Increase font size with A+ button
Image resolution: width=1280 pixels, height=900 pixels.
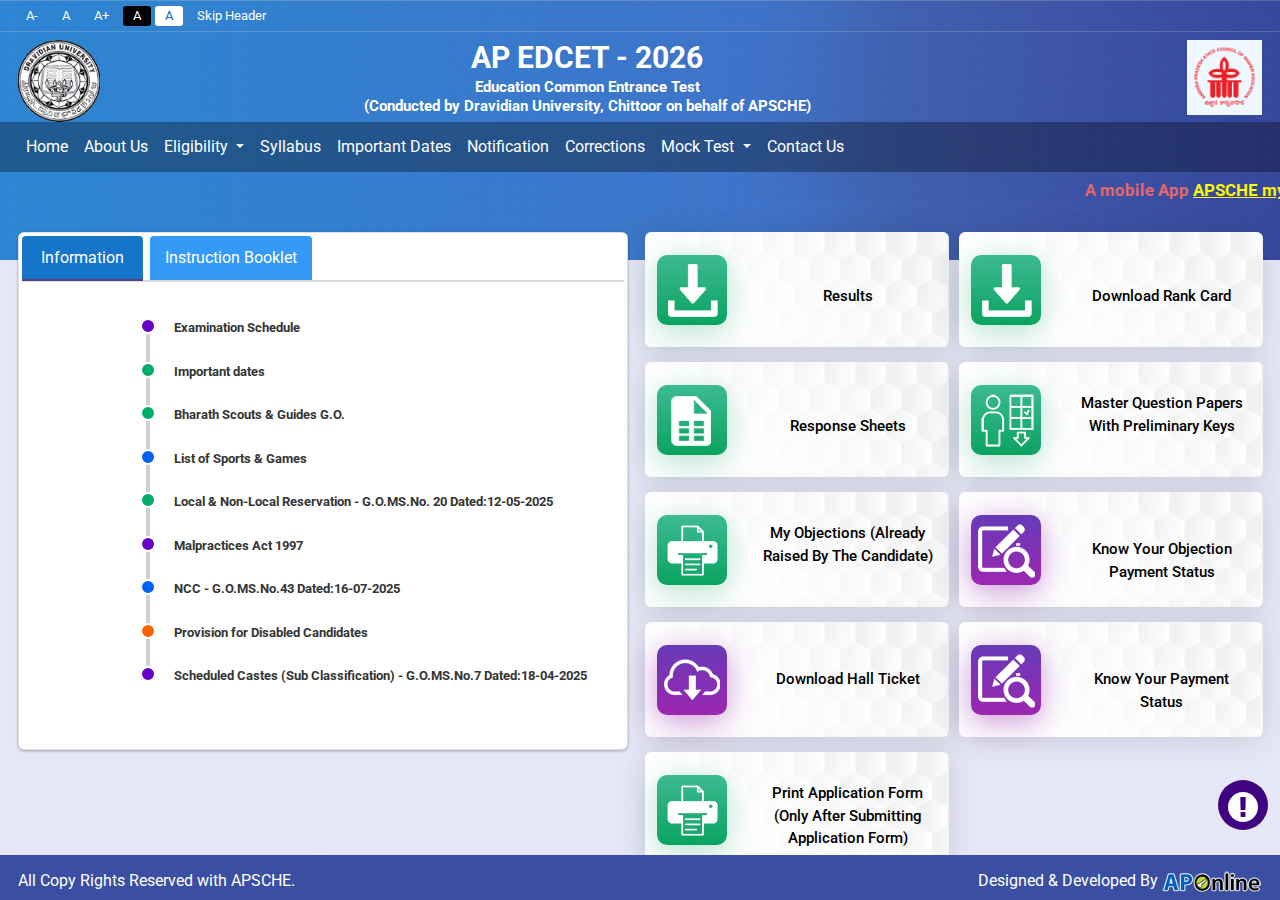coord(101,16)
